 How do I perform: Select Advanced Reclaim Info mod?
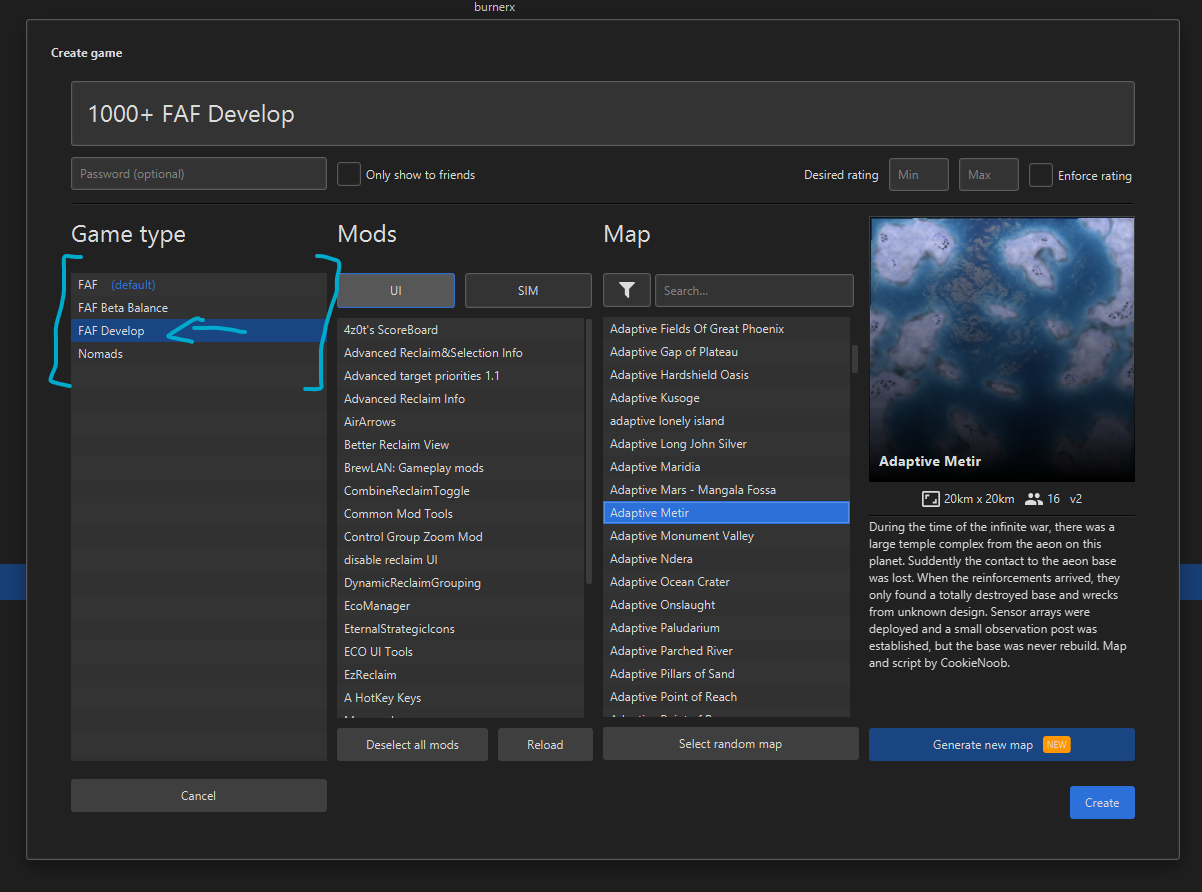[x=460, y=399]
